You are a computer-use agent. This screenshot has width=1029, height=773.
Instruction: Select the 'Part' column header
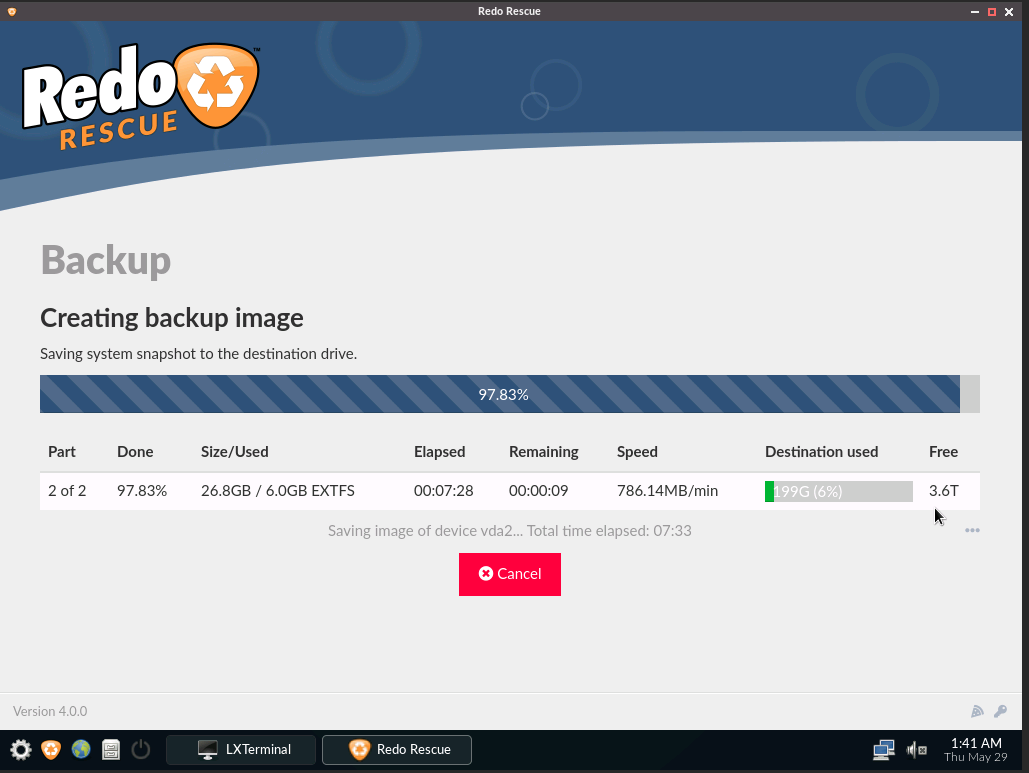[62, 451]
